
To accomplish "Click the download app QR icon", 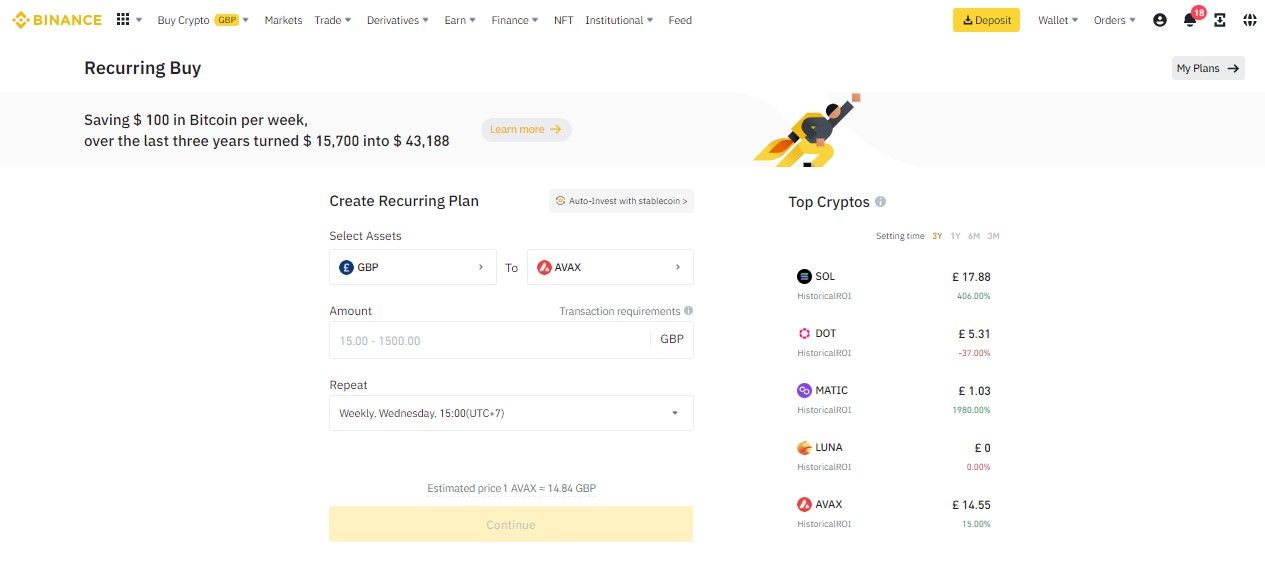I will [1220, 20].
